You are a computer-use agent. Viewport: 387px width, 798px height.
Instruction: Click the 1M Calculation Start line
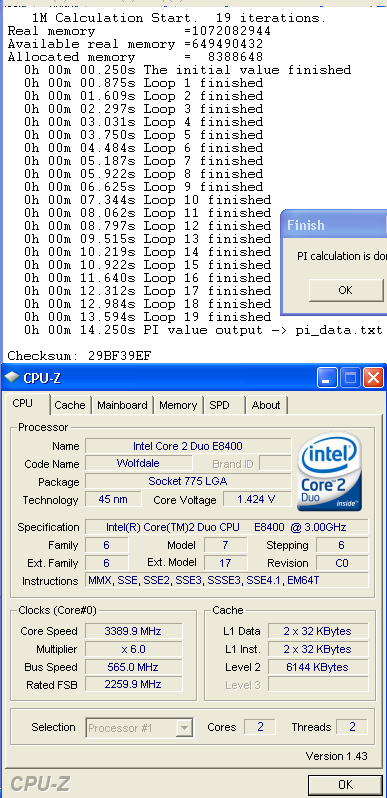(x=178, y=18)
